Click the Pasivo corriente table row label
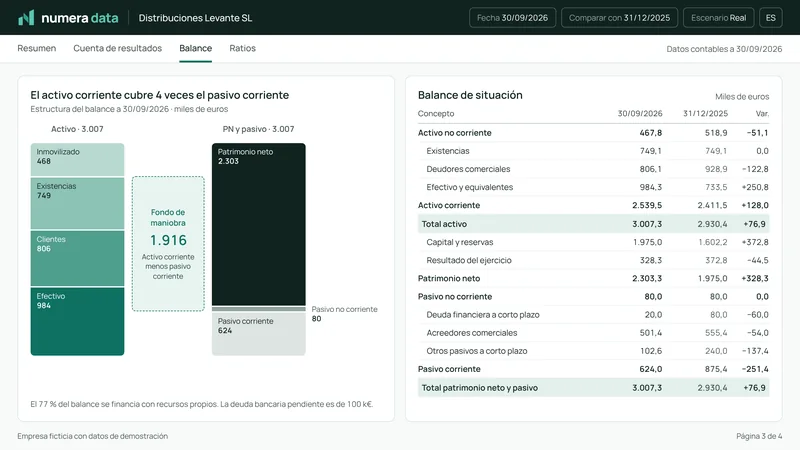Viewport: 800px width, 450px height. [x=449, y=369]
